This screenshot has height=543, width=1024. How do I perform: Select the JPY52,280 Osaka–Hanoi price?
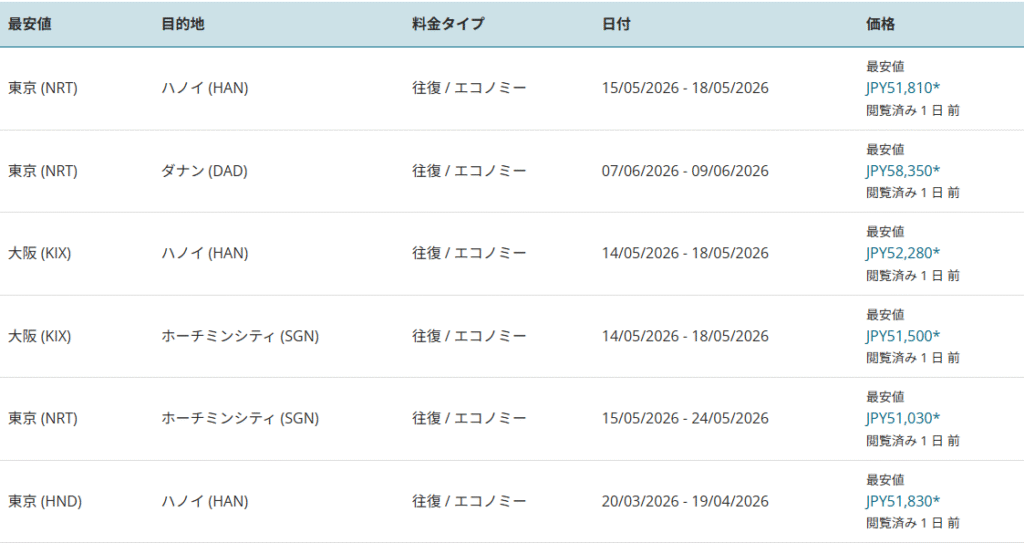click(902, 253)
